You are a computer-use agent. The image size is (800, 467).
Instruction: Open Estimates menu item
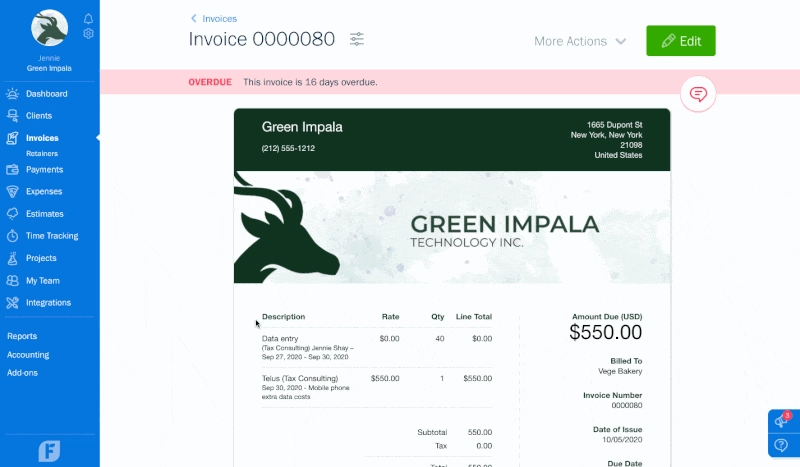45,214
